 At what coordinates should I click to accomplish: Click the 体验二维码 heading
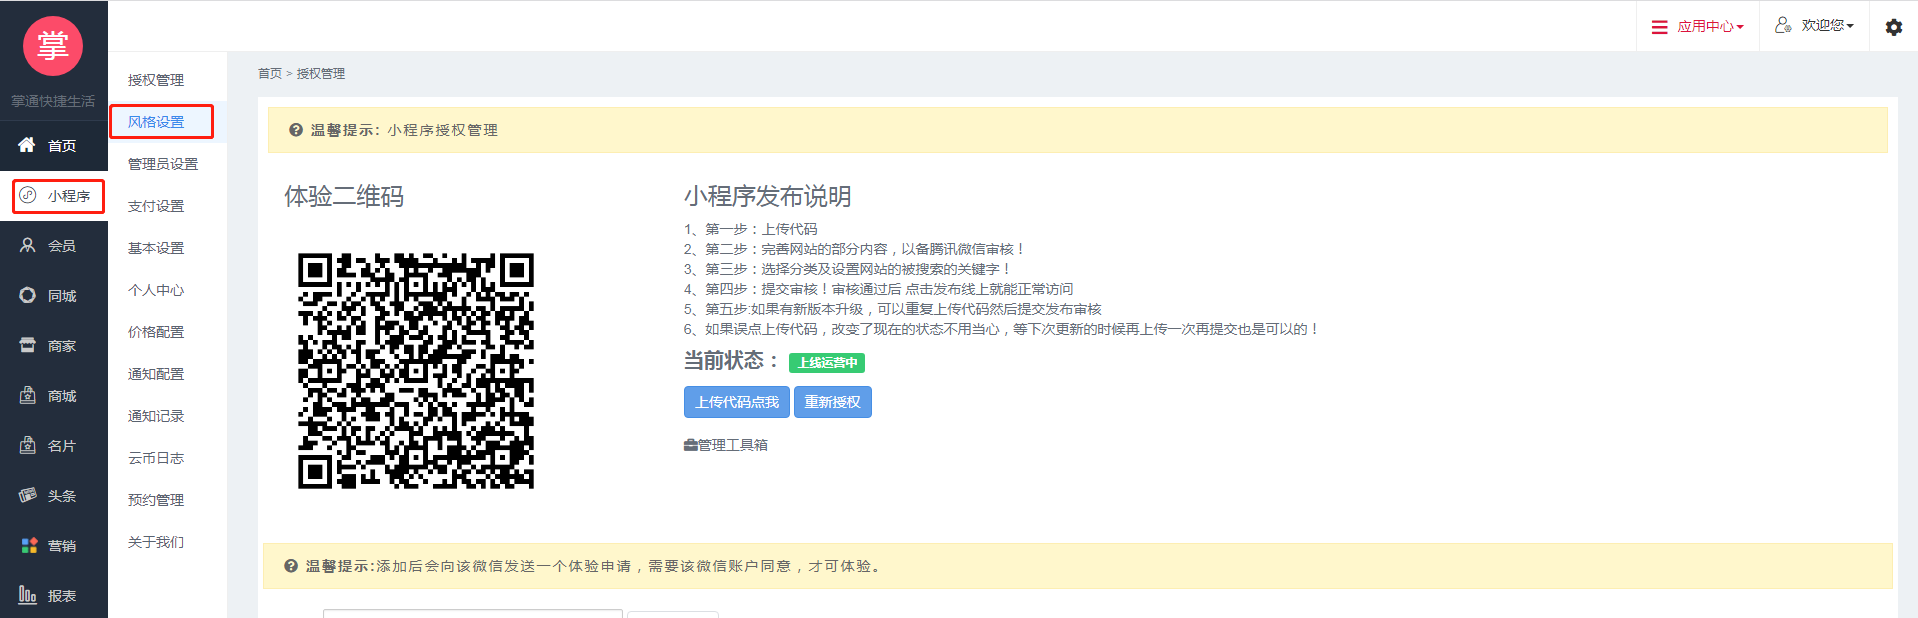(344, 196)
